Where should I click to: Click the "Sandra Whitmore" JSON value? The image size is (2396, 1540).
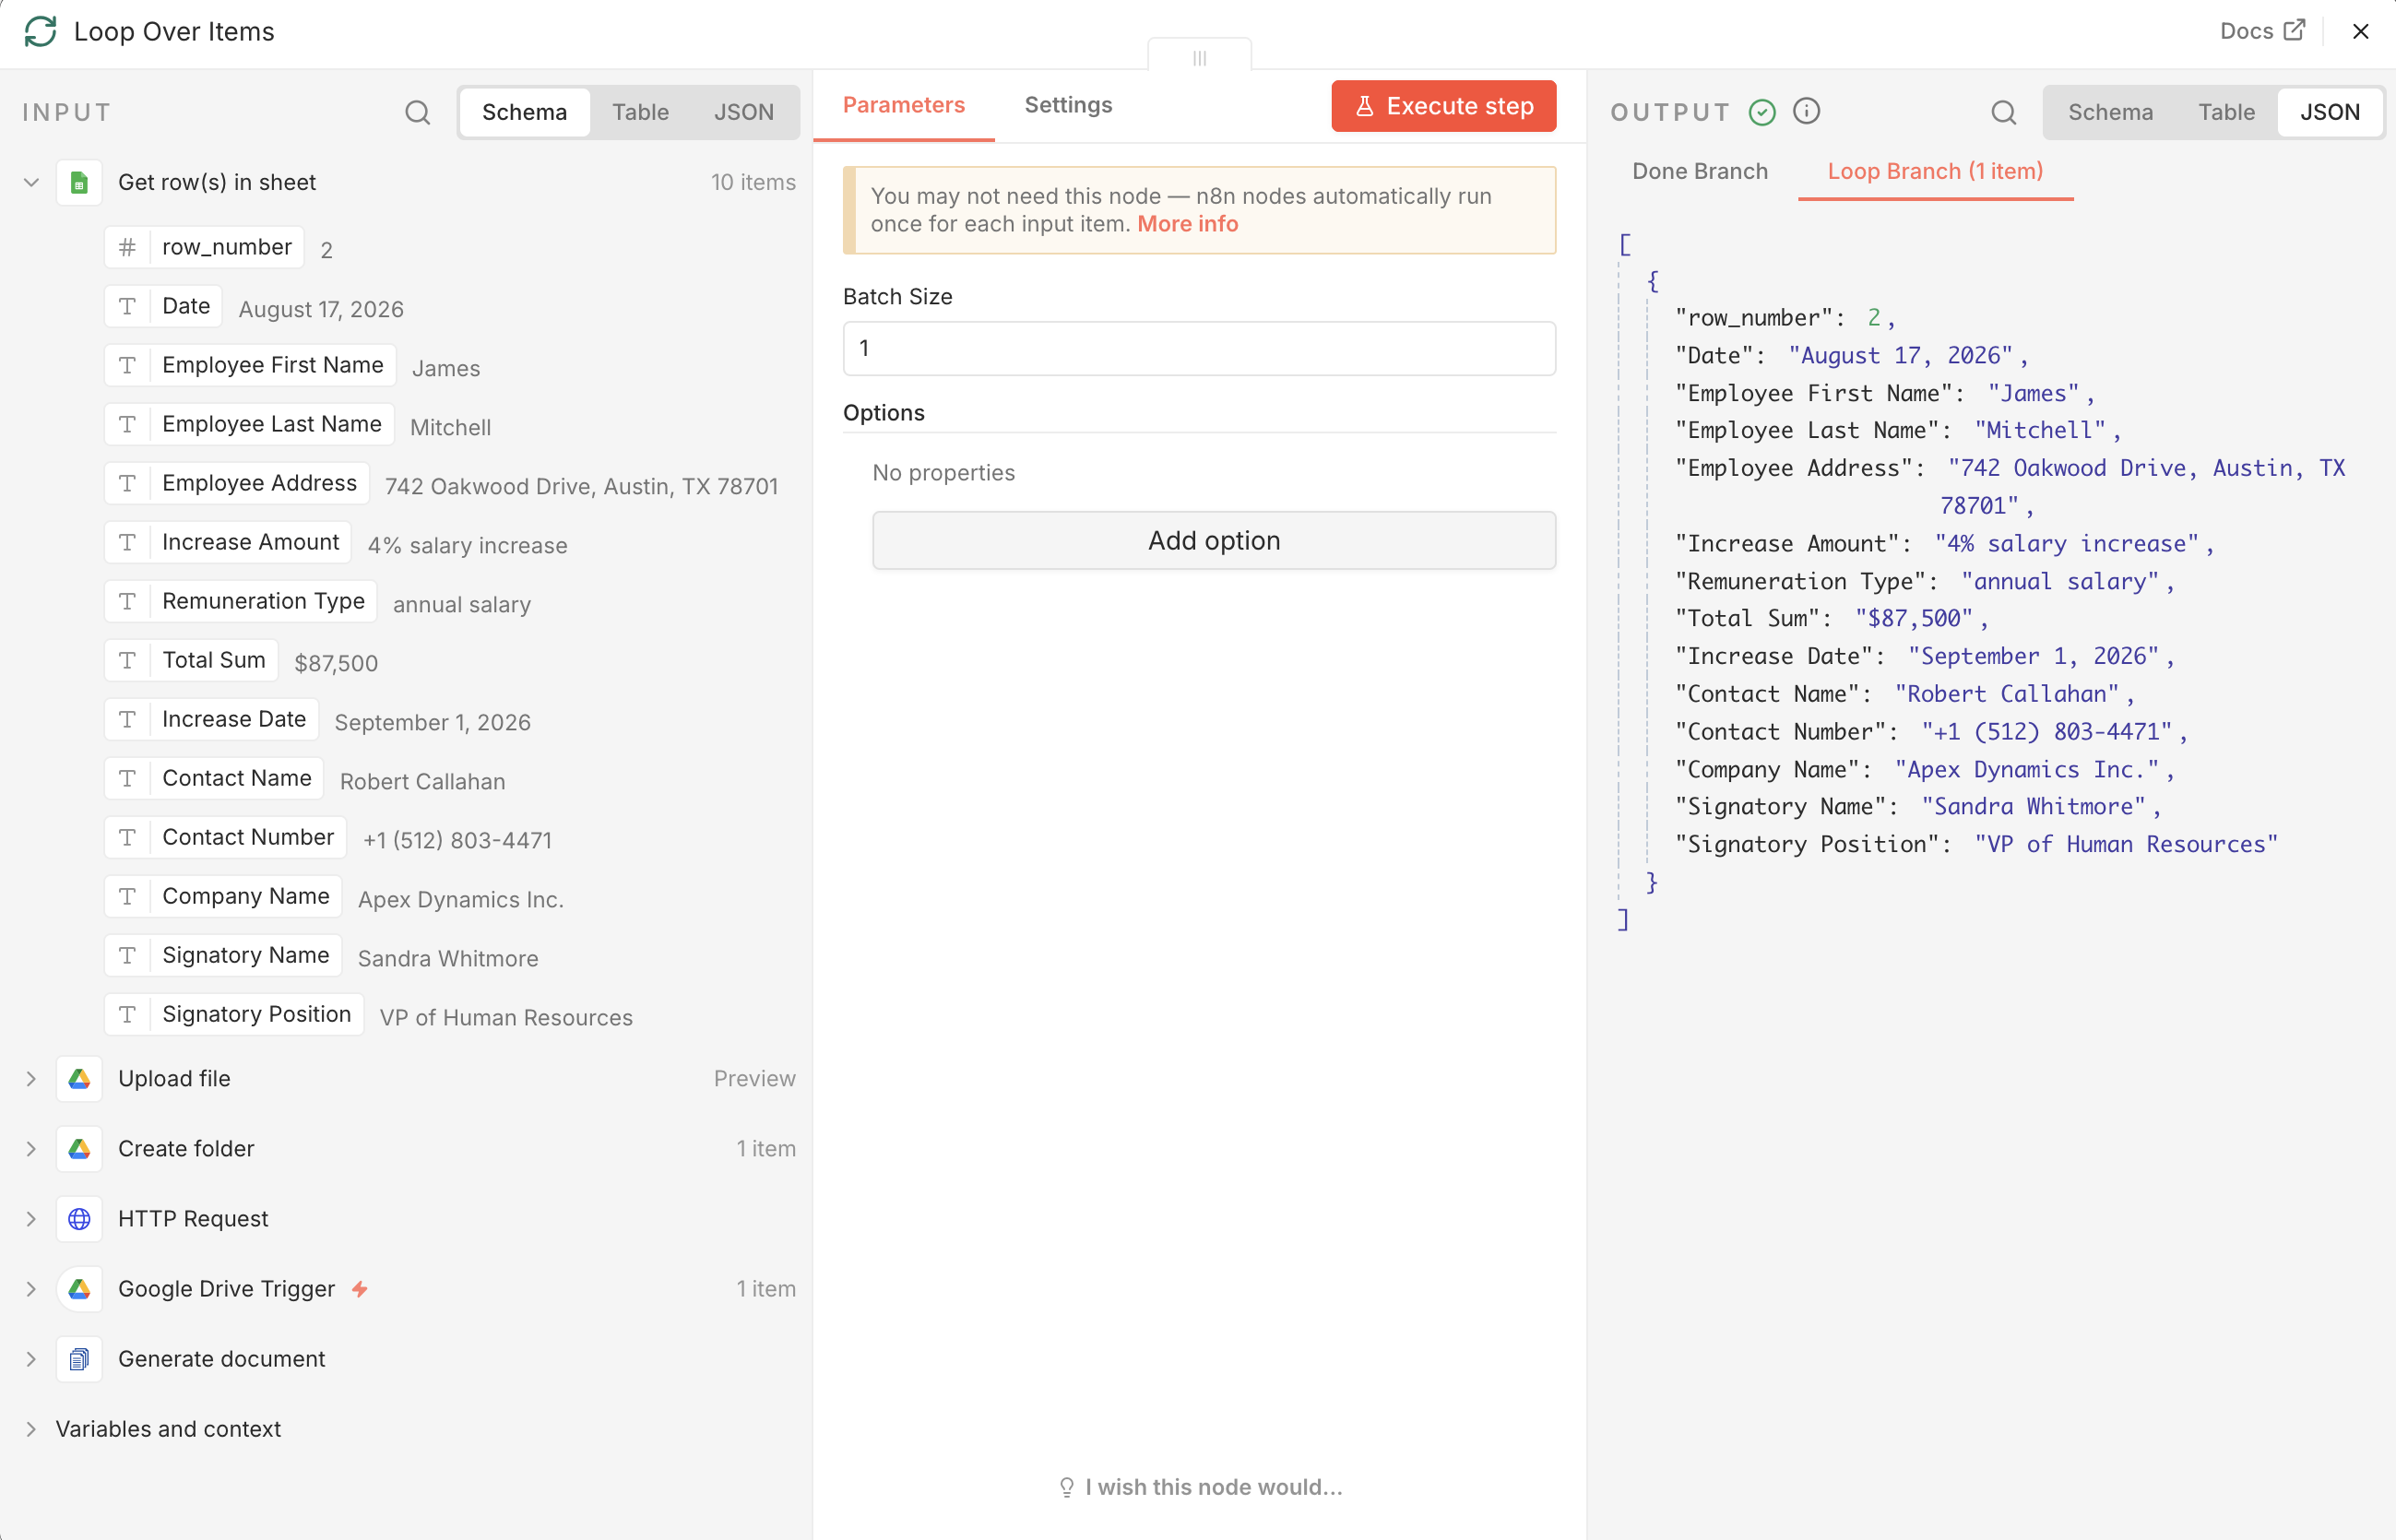pos(2033,806)
